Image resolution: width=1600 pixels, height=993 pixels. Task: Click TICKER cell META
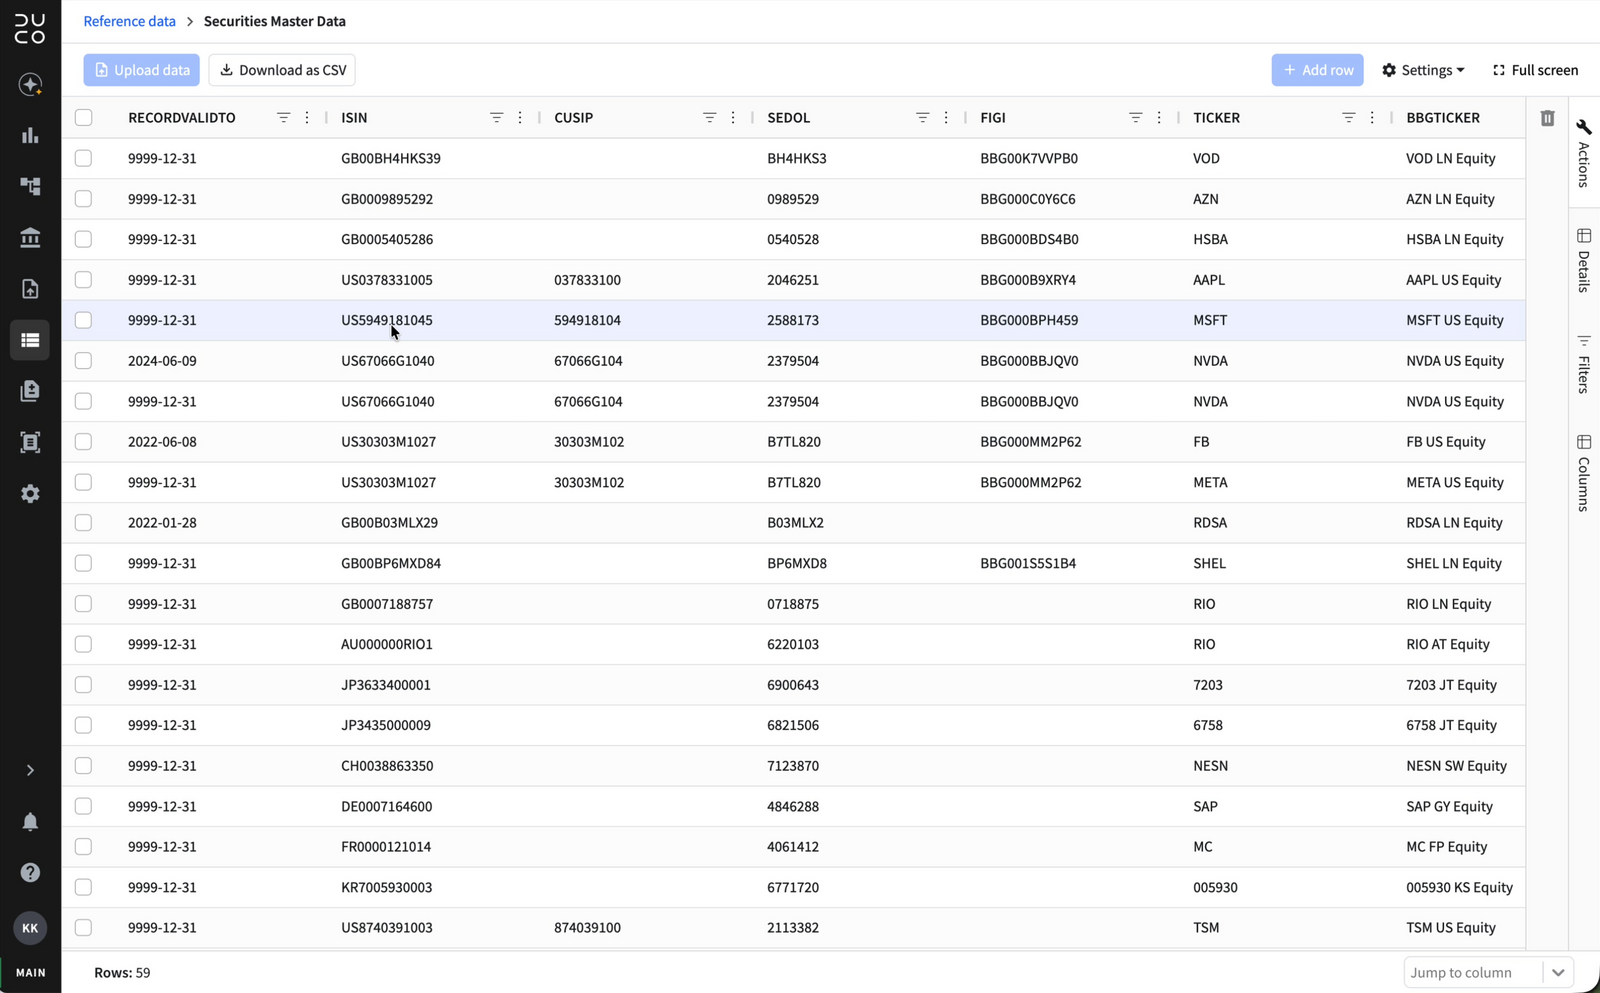[x=1210, y=482]
